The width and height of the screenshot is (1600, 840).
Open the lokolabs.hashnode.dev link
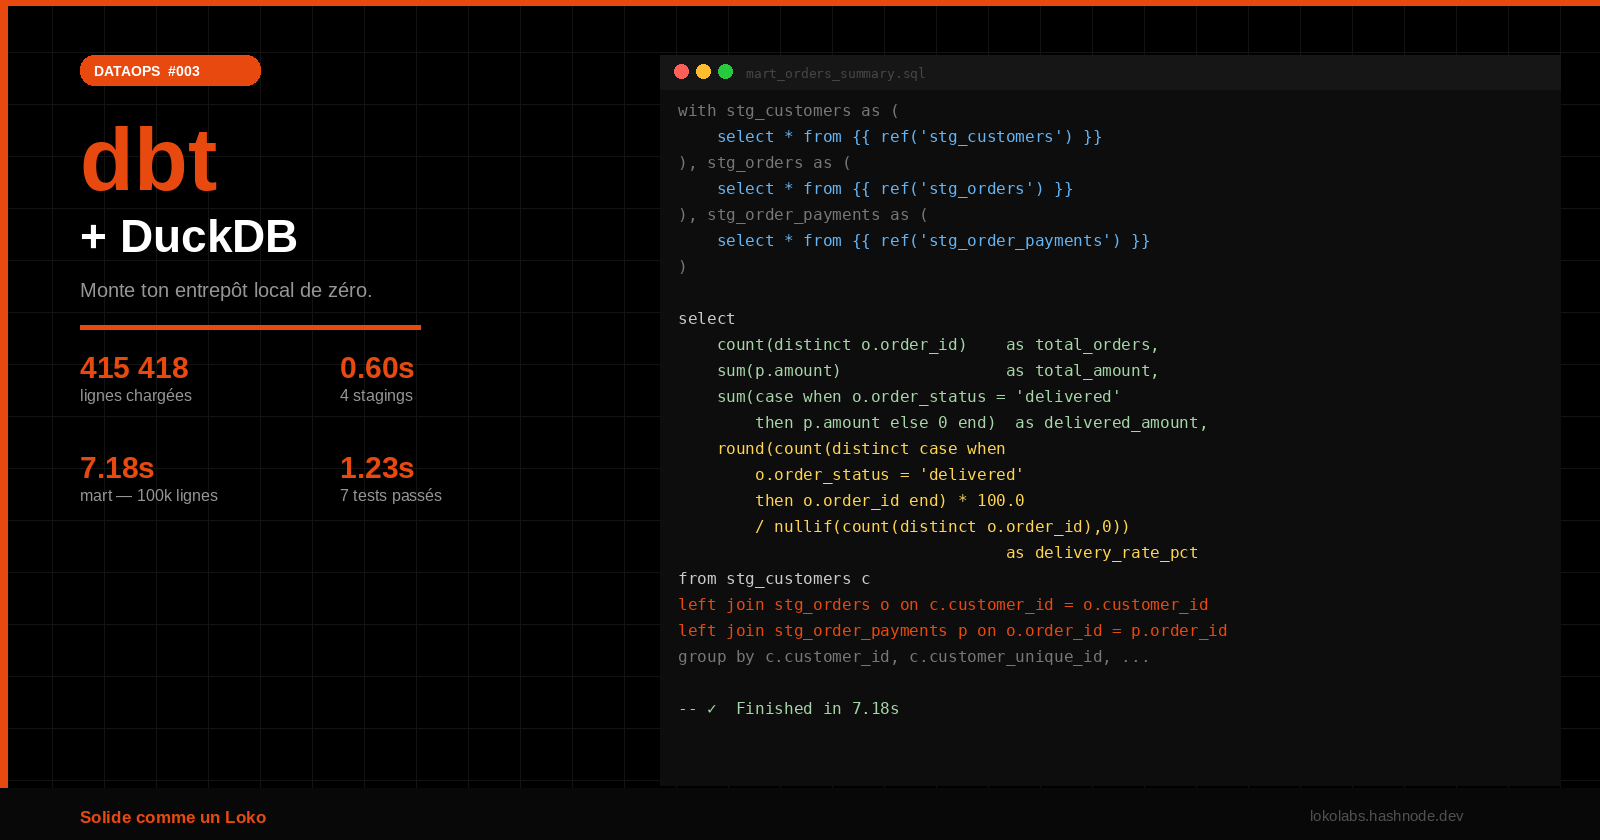coord(1386,816)
